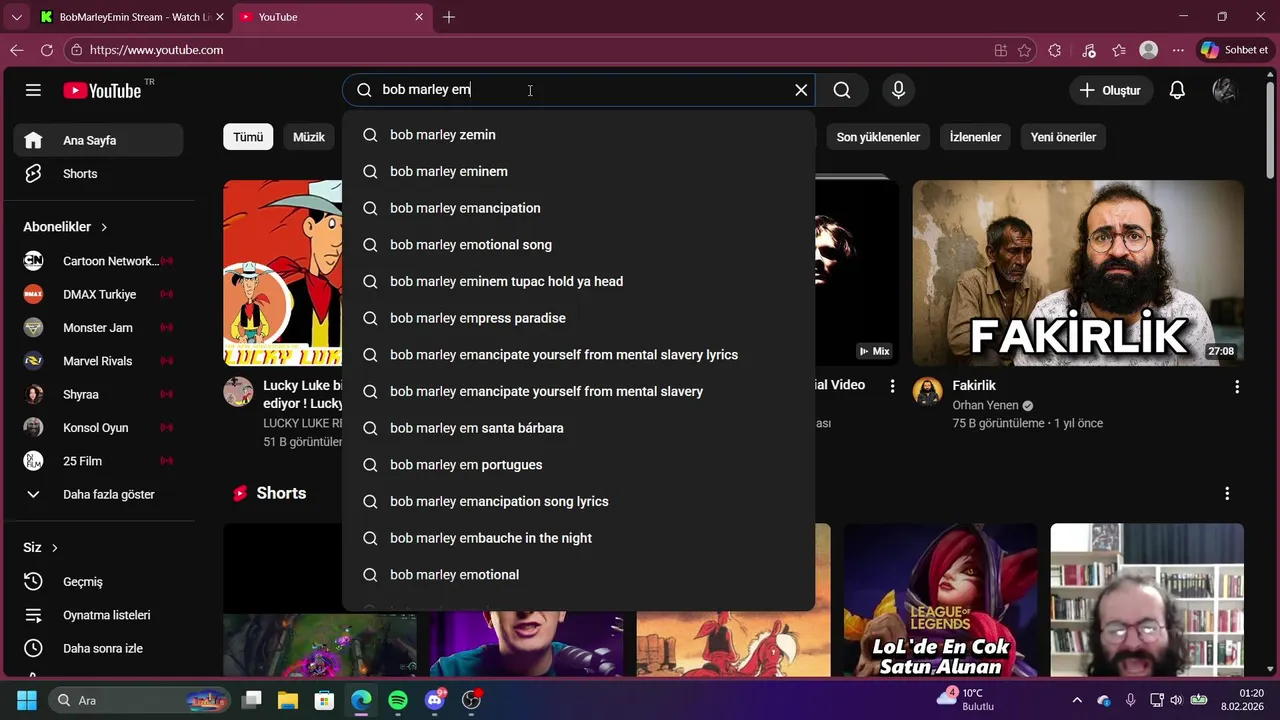Open the Edge media control music icon
1280x720 pixels.
coord(1089,50)
